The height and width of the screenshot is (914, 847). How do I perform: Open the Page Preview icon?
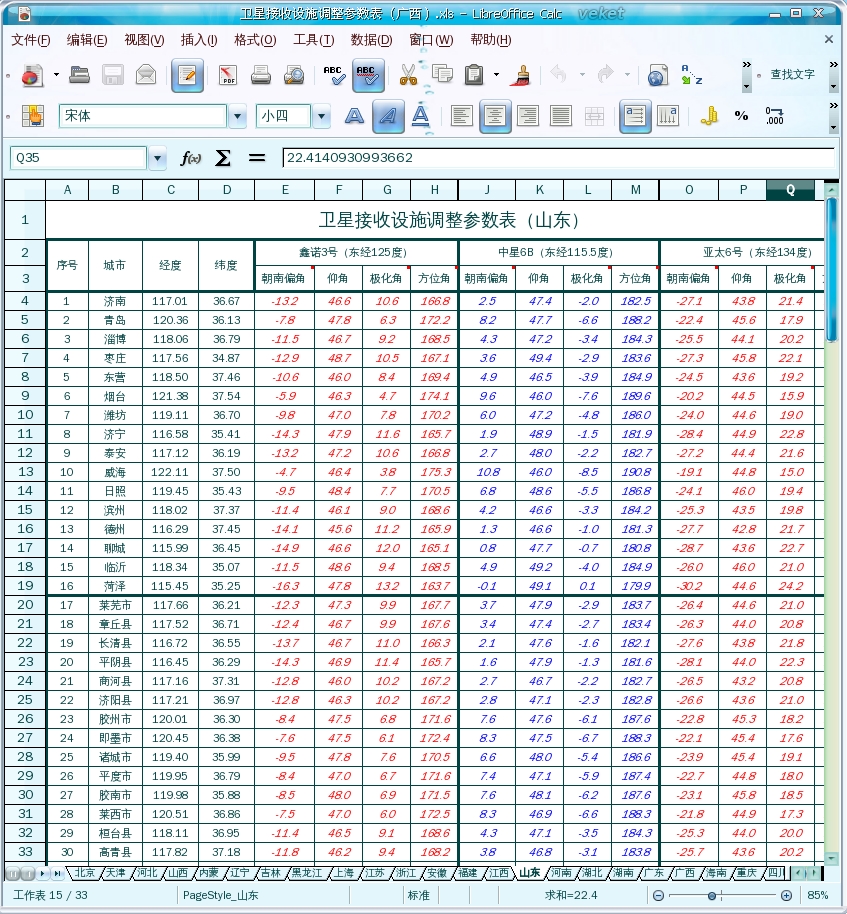point(294,75)
